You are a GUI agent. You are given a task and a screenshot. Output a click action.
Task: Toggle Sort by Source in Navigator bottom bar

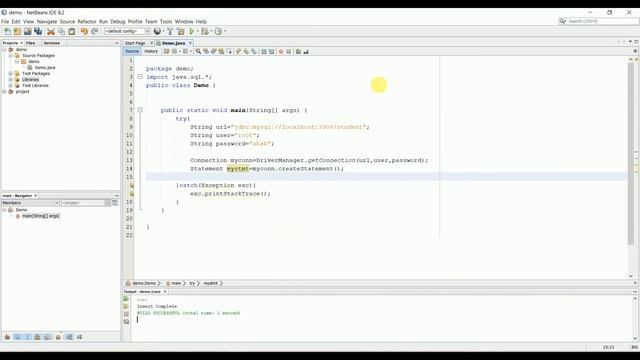point(79,337)
